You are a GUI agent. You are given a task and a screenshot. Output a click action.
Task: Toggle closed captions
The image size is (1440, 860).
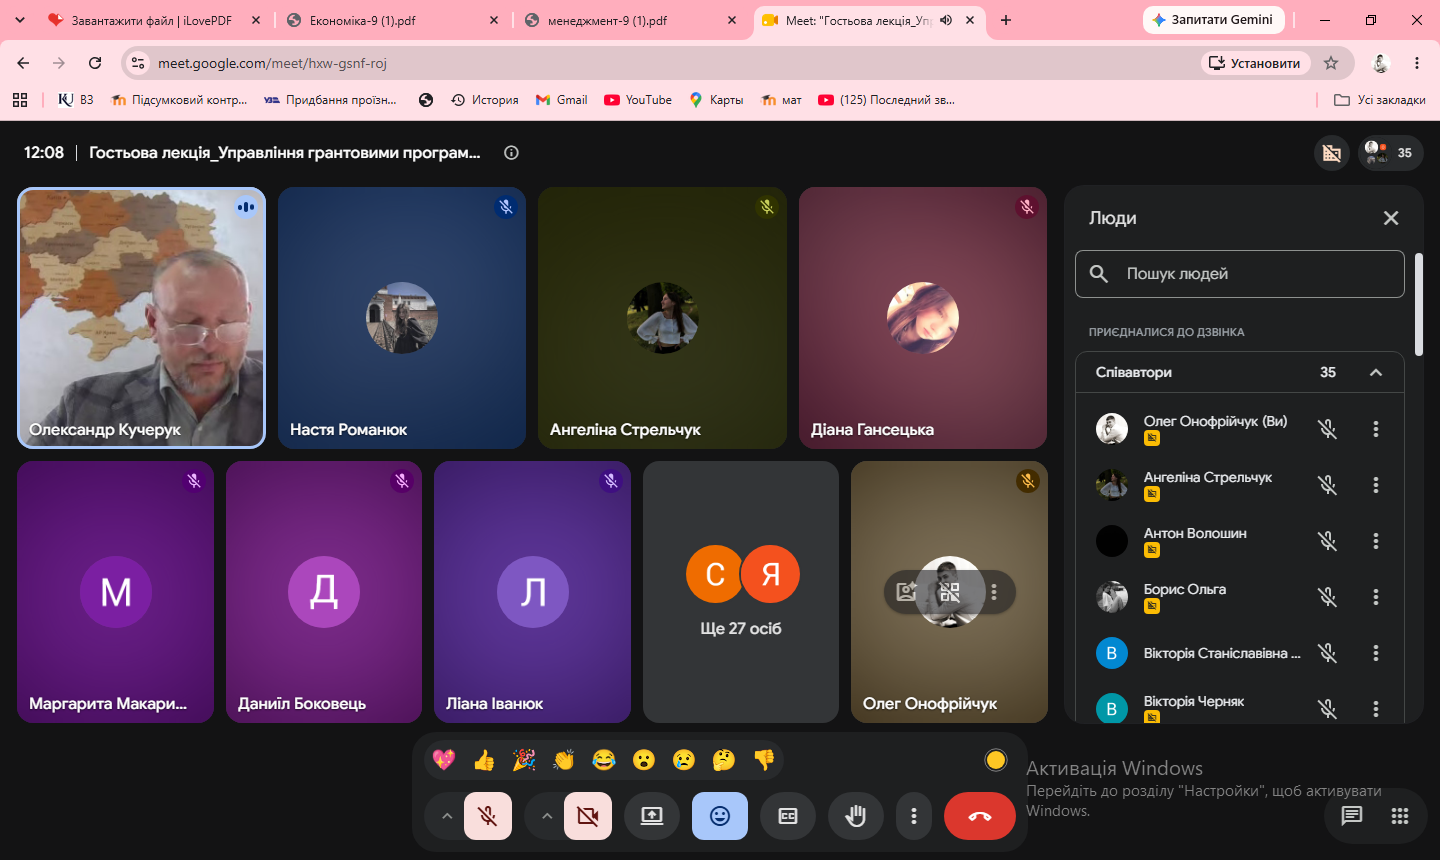[788, 816]
